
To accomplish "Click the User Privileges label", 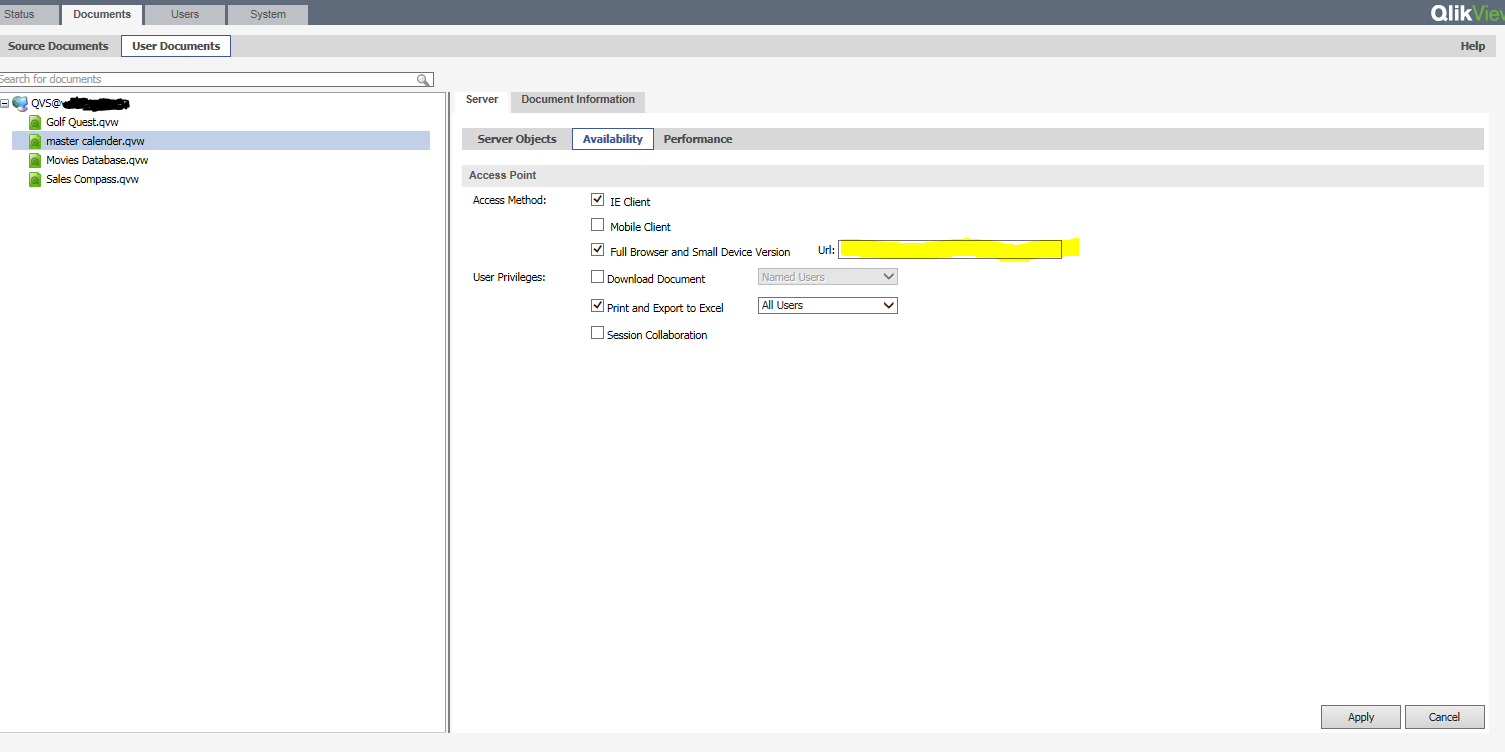I will [509, 277].
